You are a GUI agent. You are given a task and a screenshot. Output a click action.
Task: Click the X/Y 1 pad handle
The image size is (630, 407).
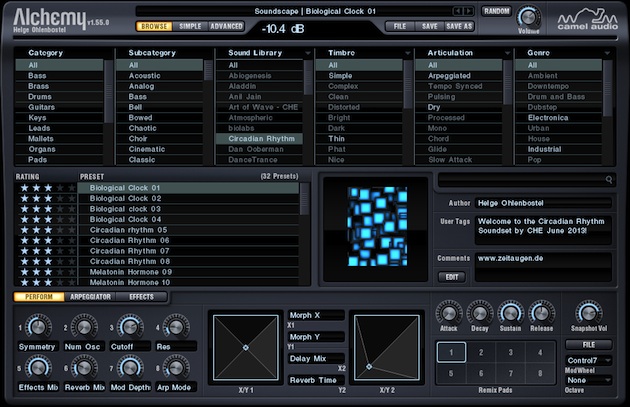245,348
